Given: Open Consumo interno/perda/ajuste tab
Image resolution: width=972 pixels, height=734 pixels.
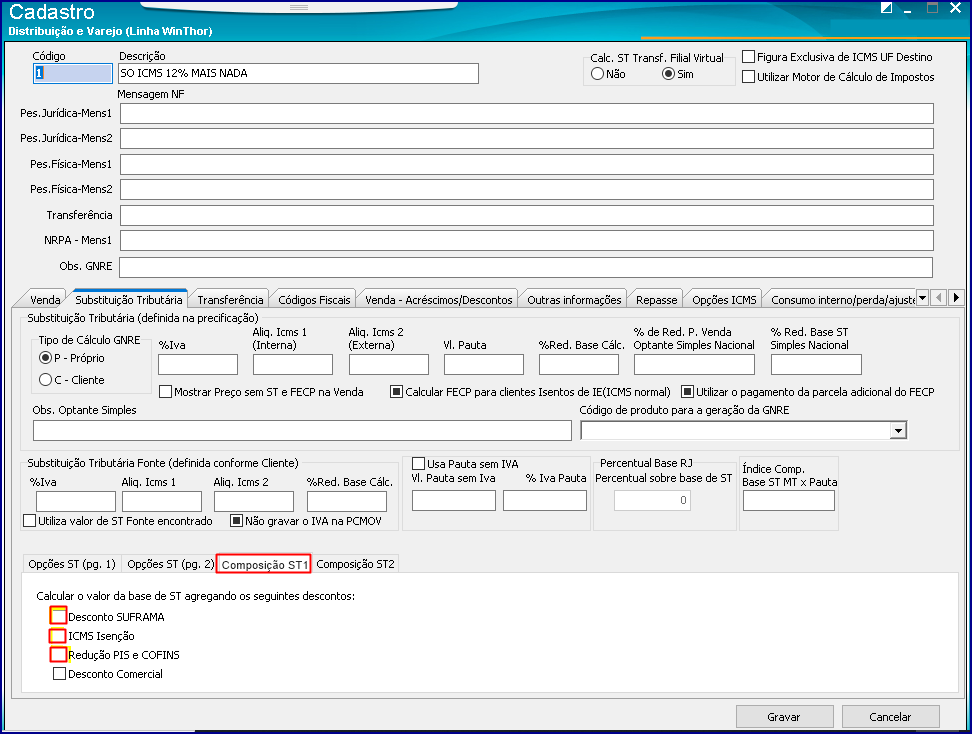Looking at the screenshot, I should [x=841, y=300].
